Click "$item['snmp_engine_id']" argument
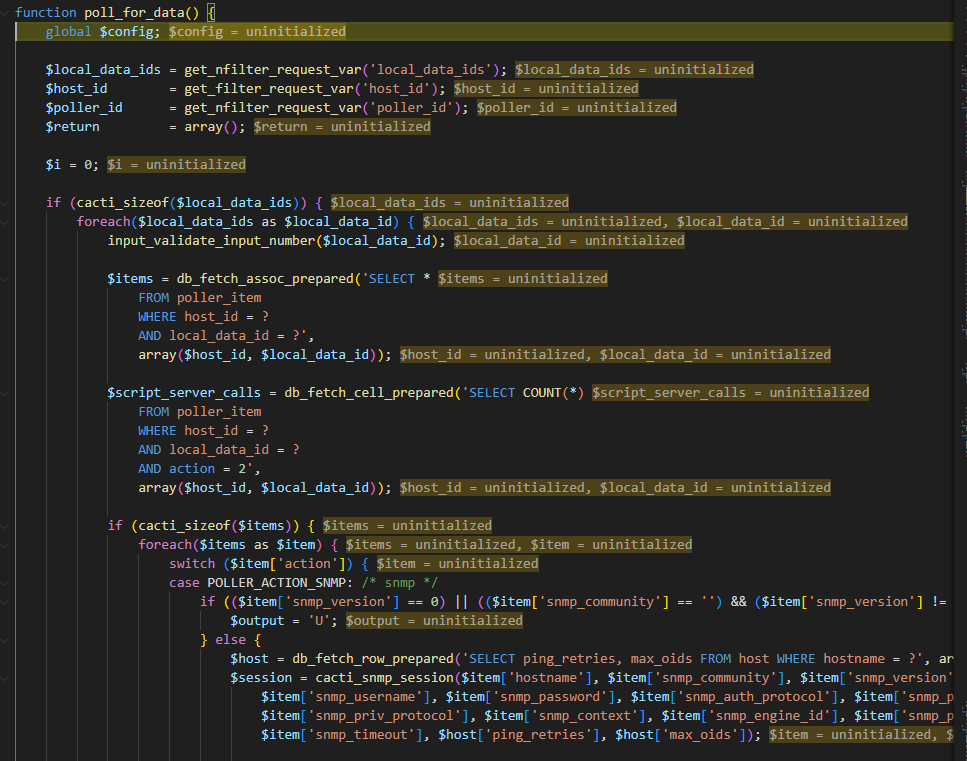The width and height of the screenshot is (967, 761). (750, 716)
